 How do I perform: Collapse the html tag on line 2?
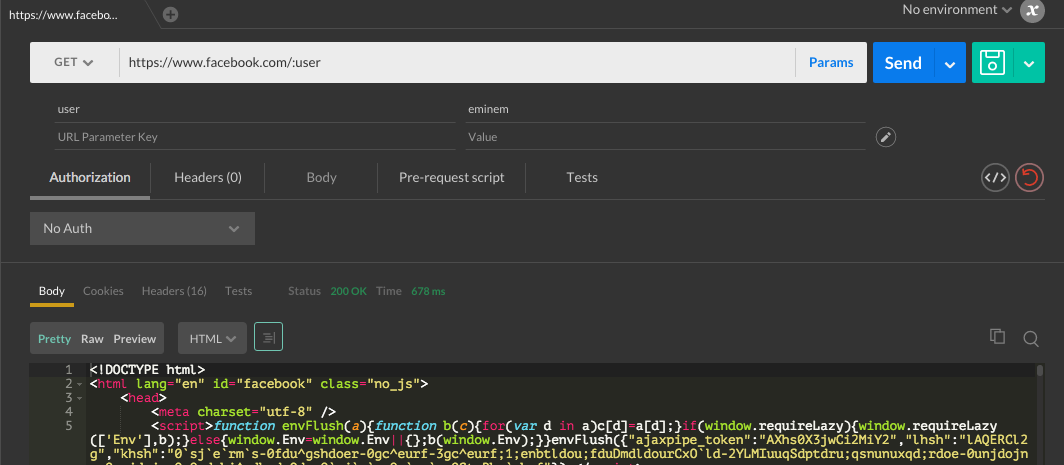click(80, 385)
